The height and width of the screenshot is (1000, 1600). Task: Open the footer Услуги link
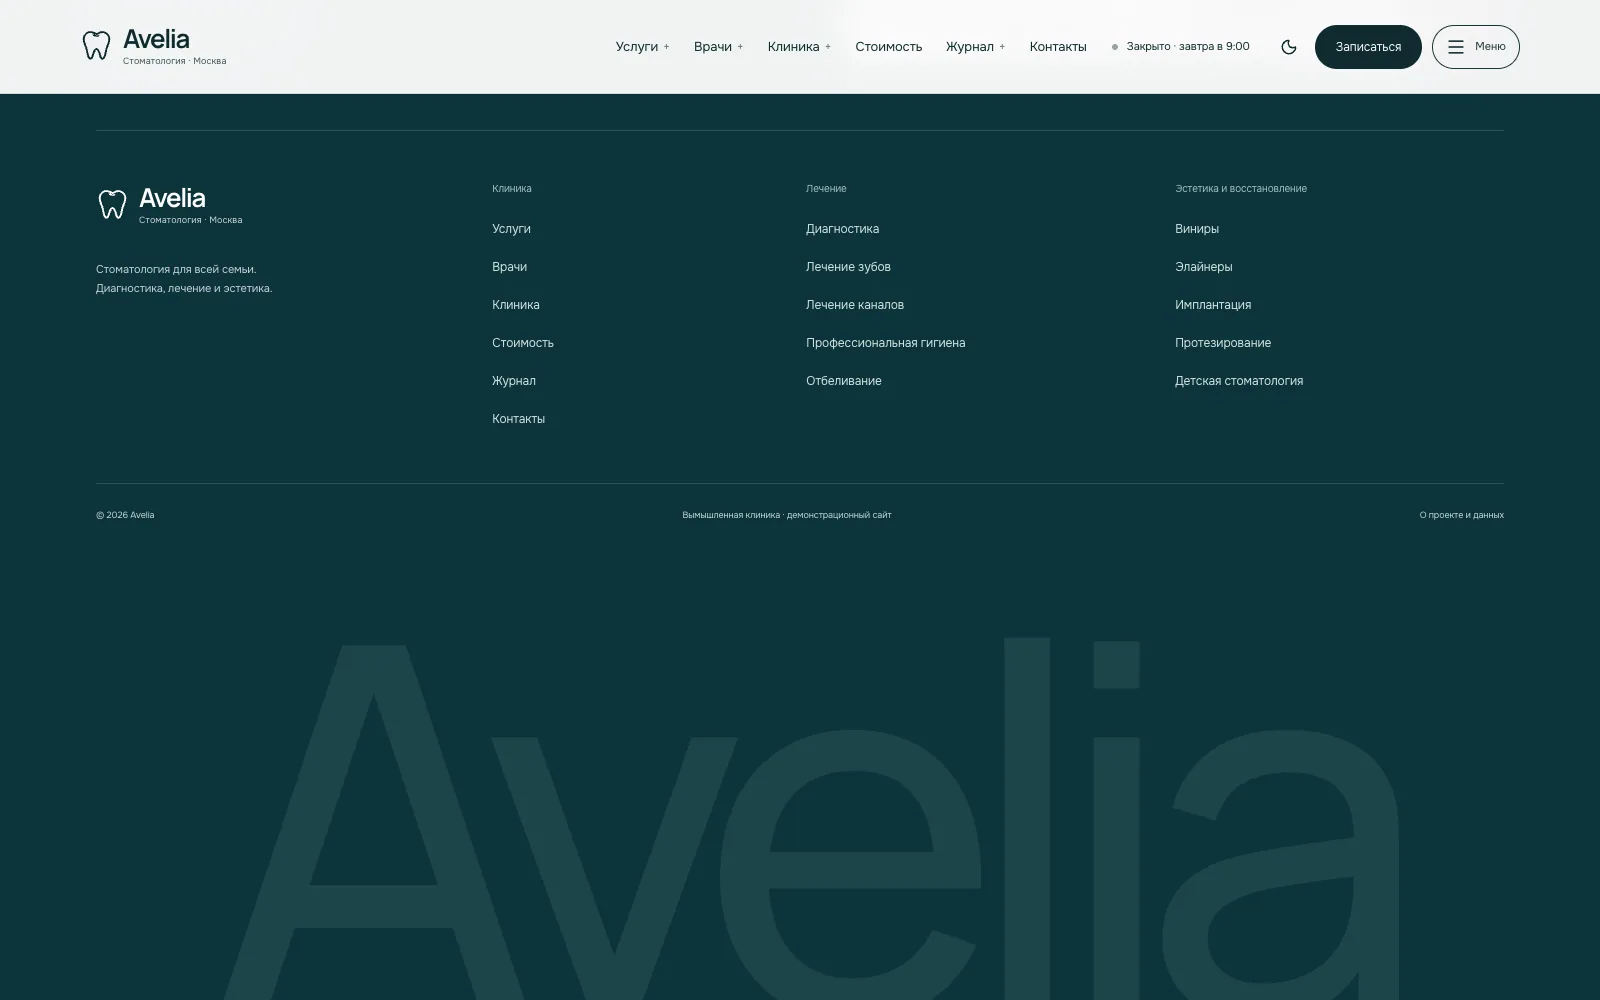[x=511, y=229]
